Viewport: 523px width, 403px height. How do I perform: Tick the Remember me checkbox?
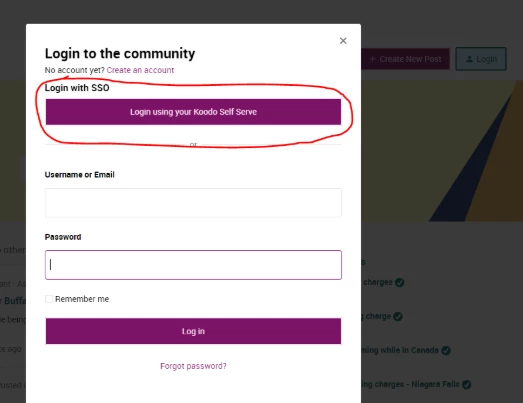coord(49,299)
